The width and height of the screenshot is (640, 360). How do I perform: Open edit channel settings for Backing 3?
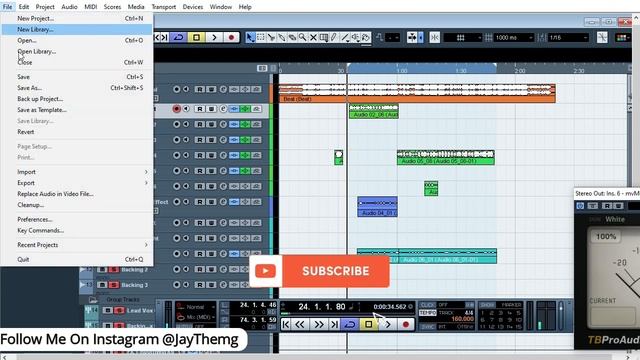(x=223, y=285)
